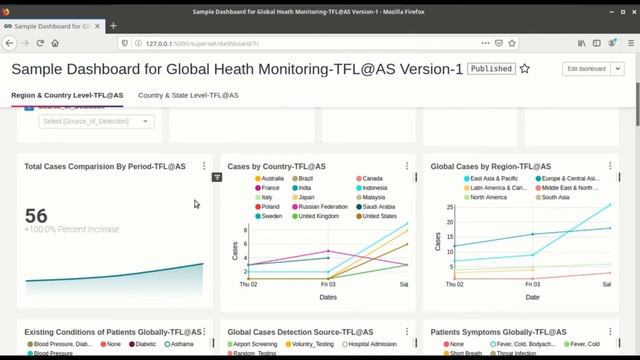Image resolution: width=640 pixels, height=360 pixels.
Task: Open options menu for Global Cases by Region chart
Action: click(x=610, y=166)
